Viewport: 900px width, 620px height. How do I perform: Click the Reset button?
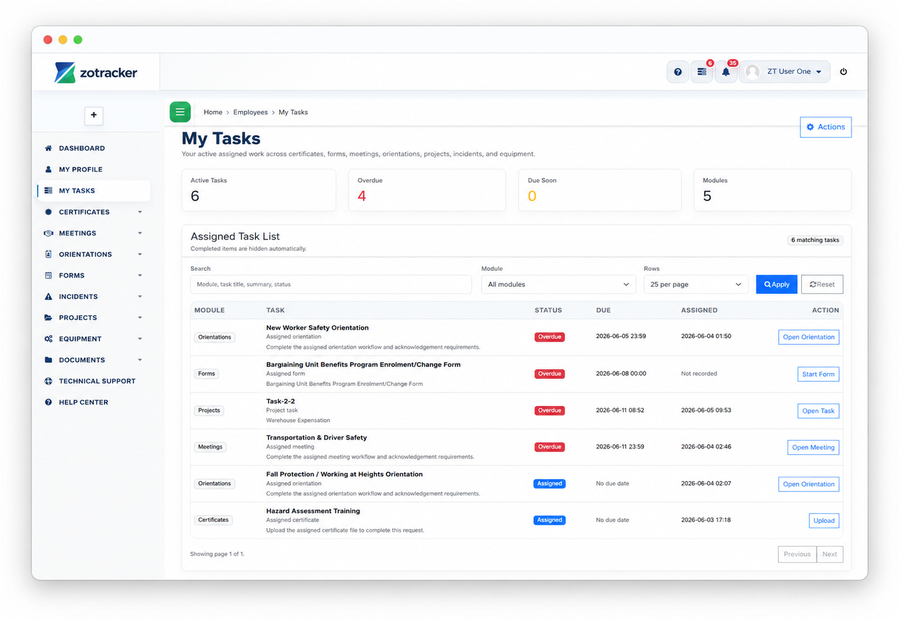pos(822,284)
